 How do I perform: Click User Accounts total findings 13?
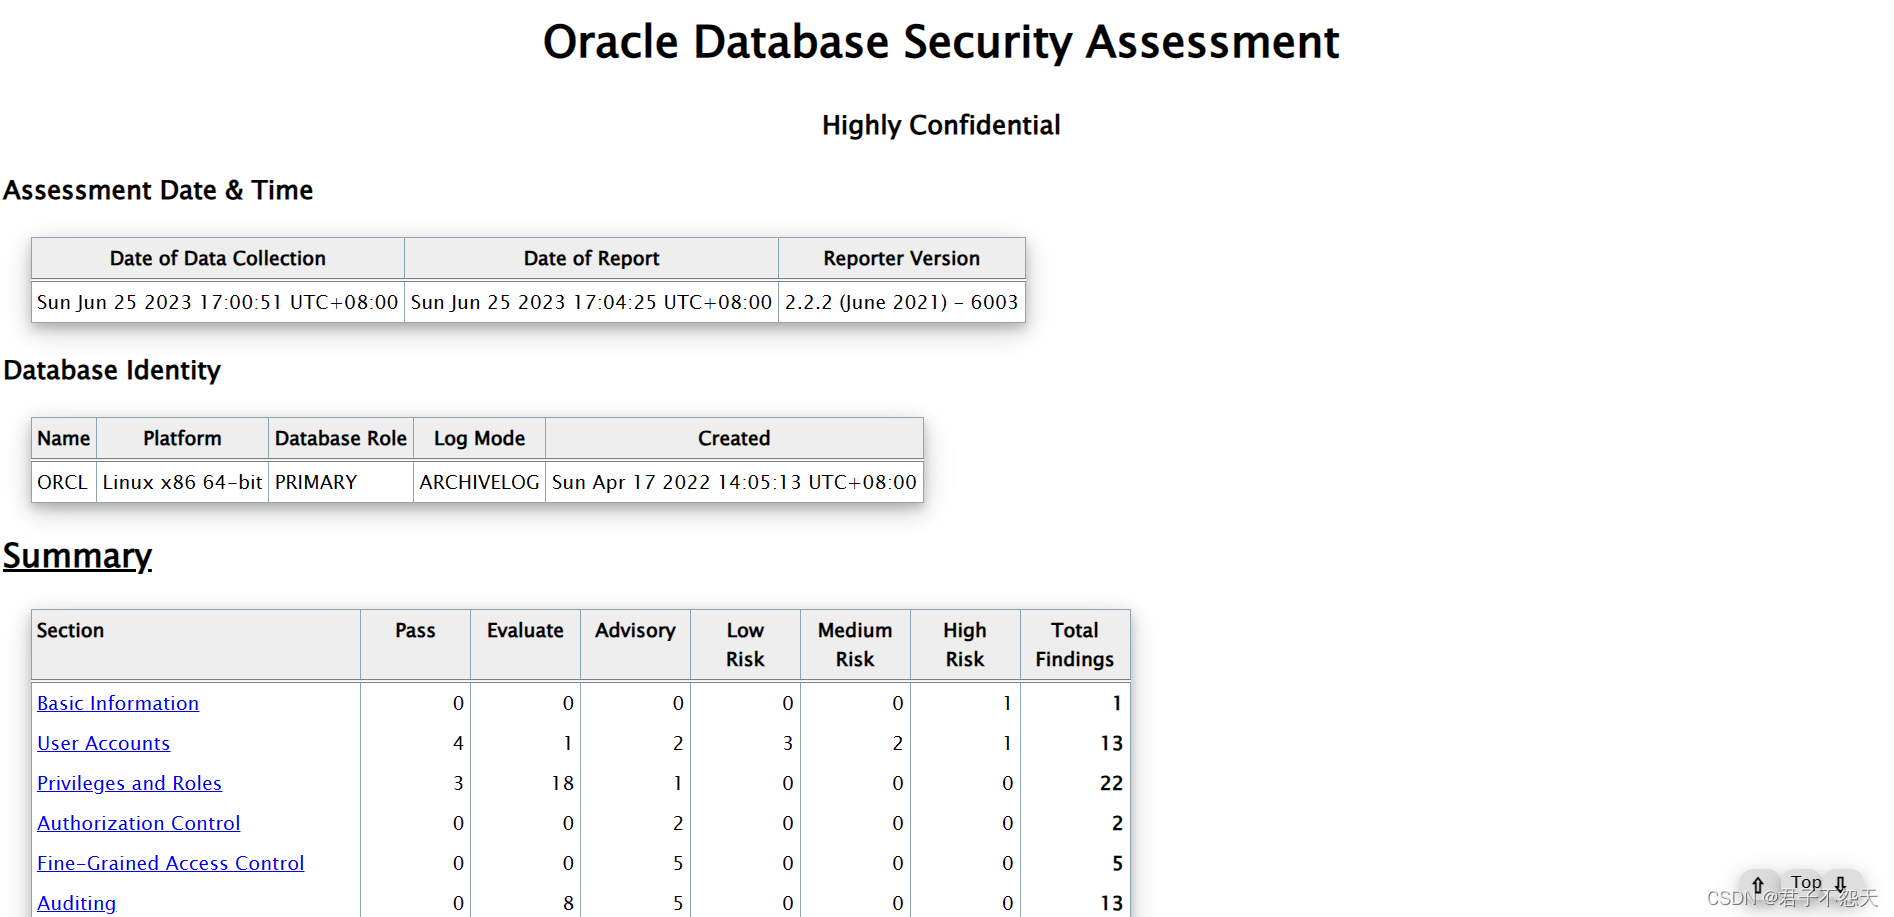(1111, 743)
